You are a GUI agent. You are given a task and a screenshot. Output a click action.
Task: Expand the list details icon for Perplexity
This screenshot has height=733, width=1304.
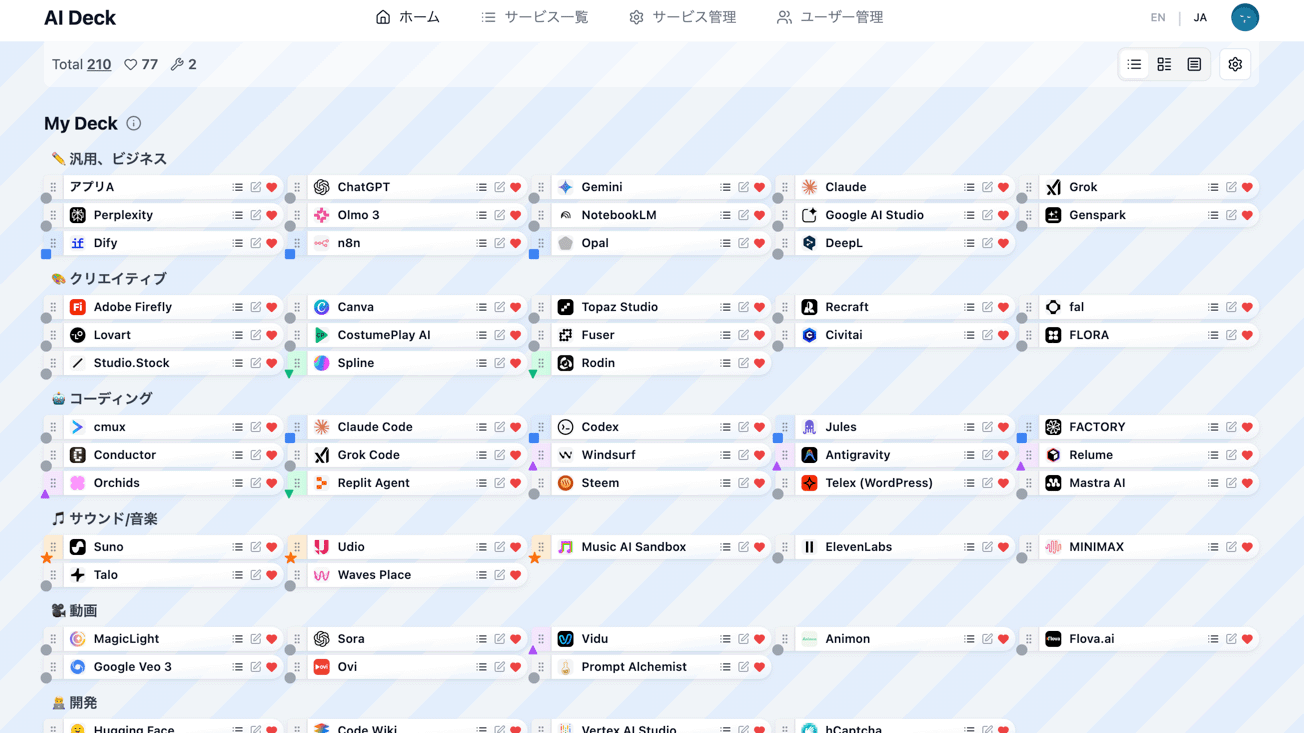coord(238,215)
